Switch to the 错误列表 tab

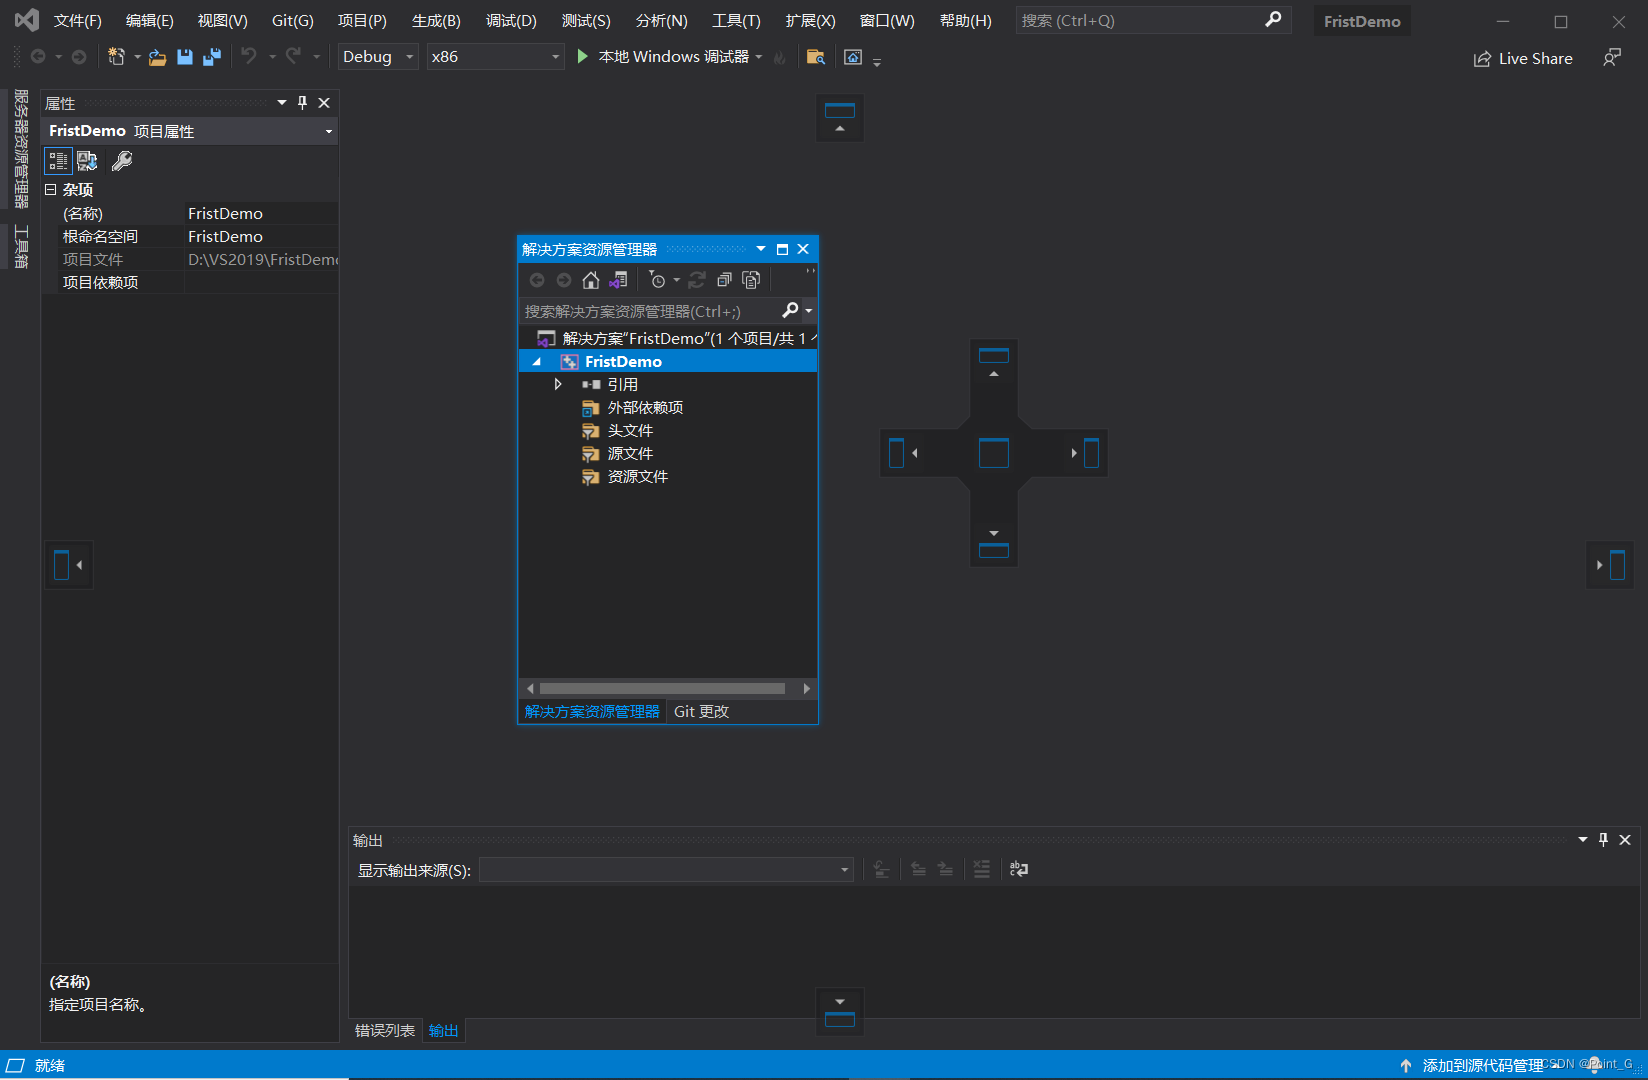pyautogui.click(x=385, y=1030)
